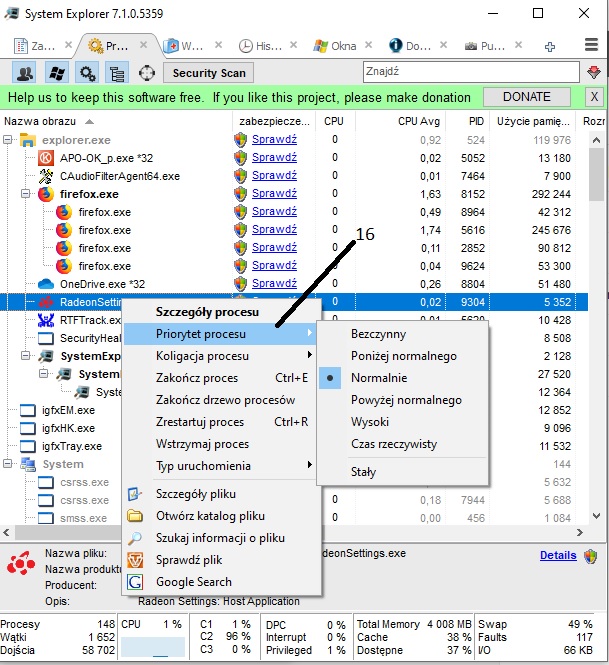Click the Security Scan button
Viewport: 609px width, 665px height.
pos(209,73)
